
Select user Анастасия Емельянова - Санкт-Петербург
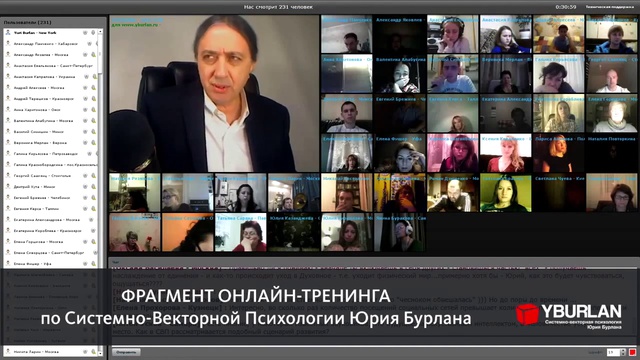click(x=53, y=66)
